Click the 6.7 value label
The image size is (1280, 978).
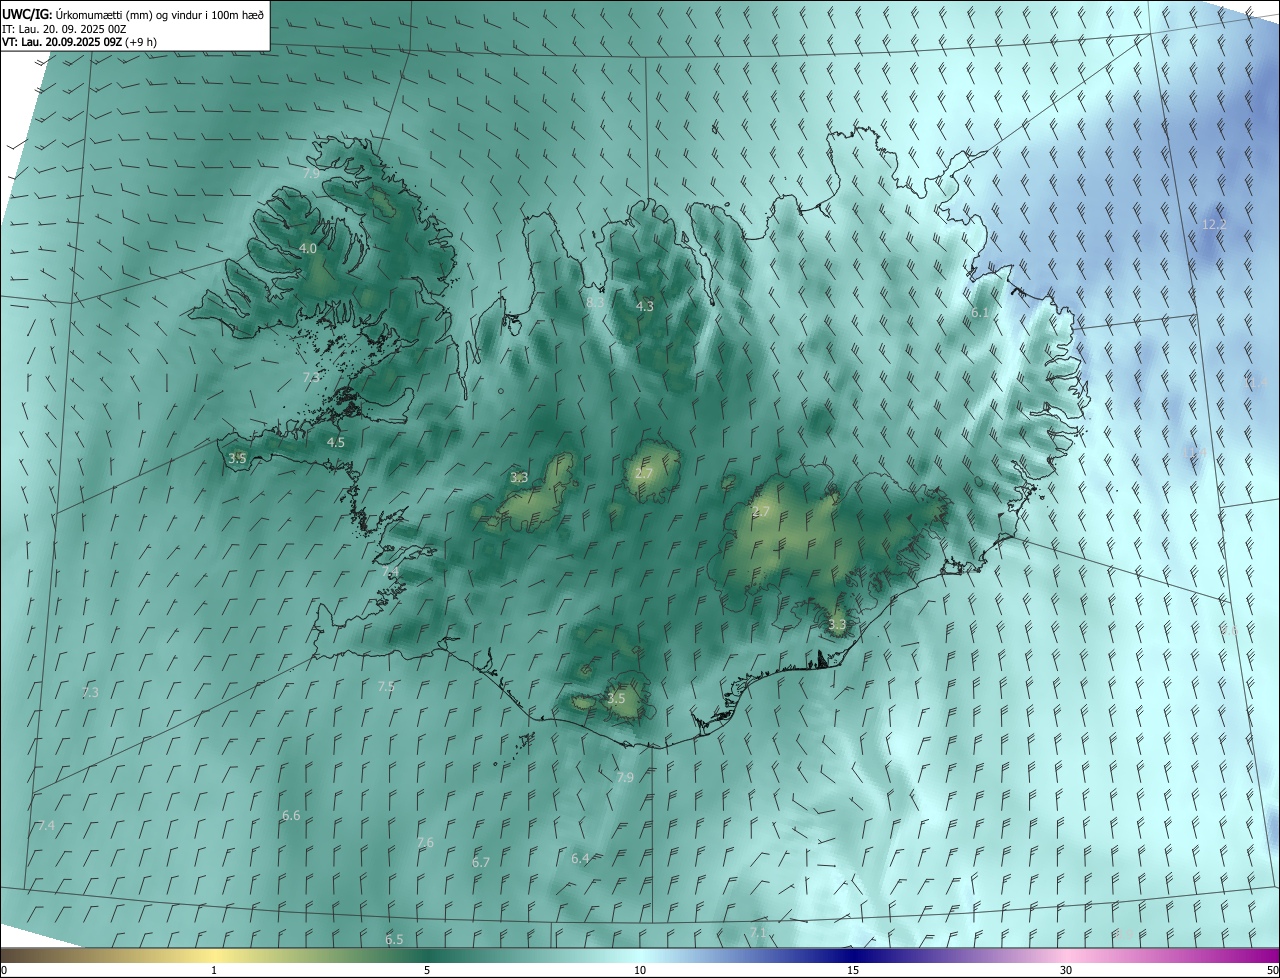pos(481,862)
